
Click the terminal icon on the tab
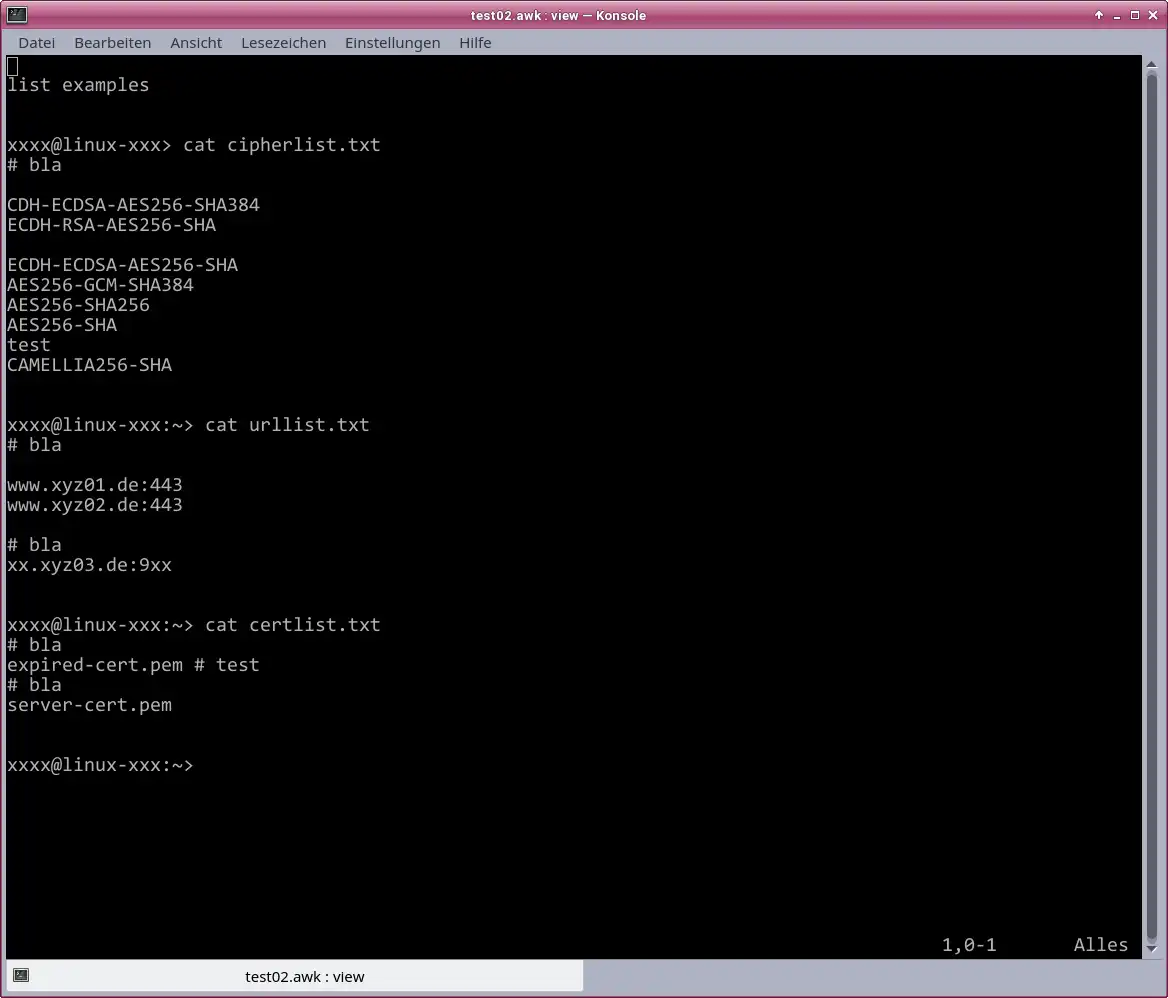[x=21, y=976]
